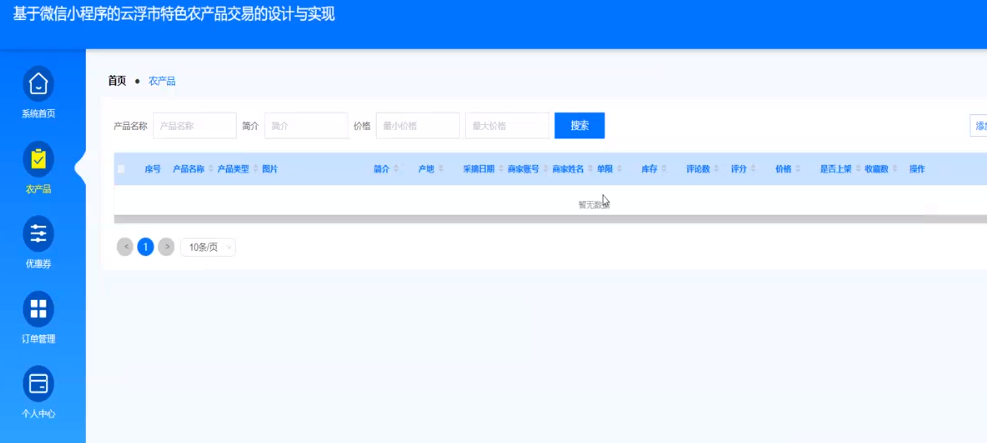Viewport: 987px width, 443px height.
Task: Sort table by 产地 column arrows
Action: tap(441, 169)
